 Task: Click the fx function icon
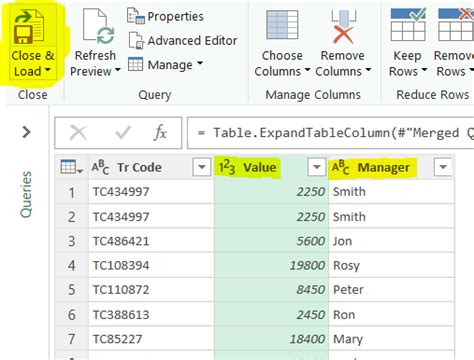point(160,133)
